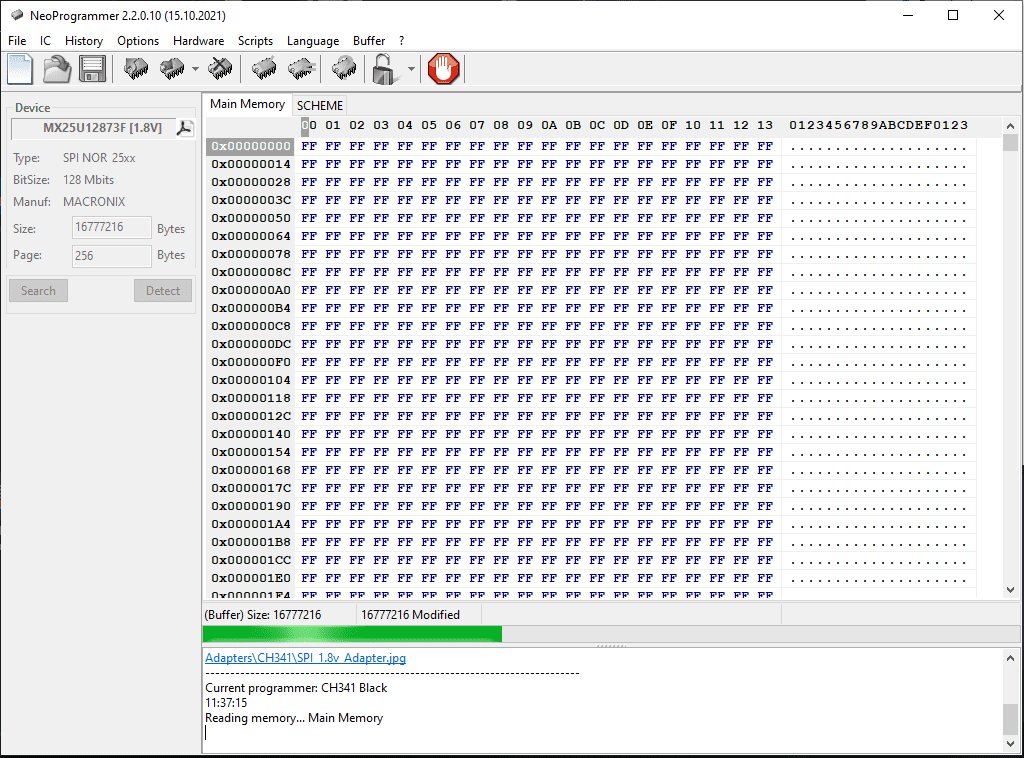Open the Options menu
The image size is (1024, 758).
pos(138,40)
